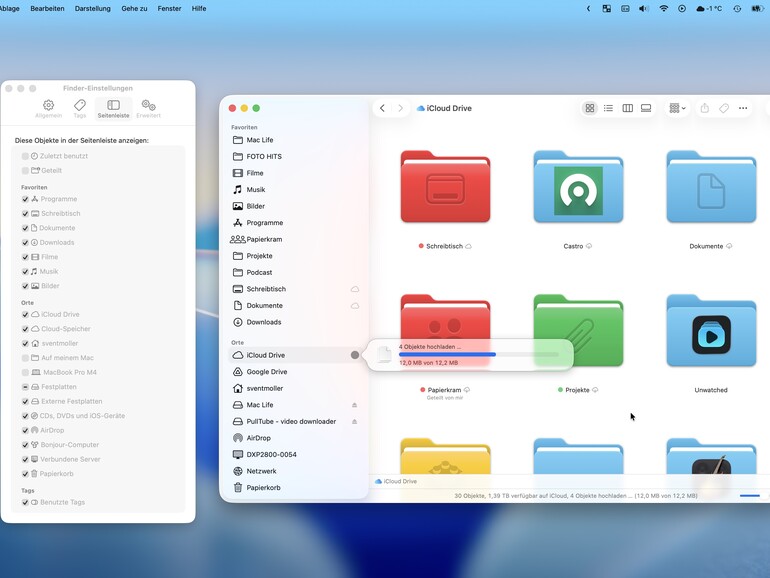Toggle the AirDrop checkbox in settings
Screen dimensions: 770x578
[x=25, y=430]
